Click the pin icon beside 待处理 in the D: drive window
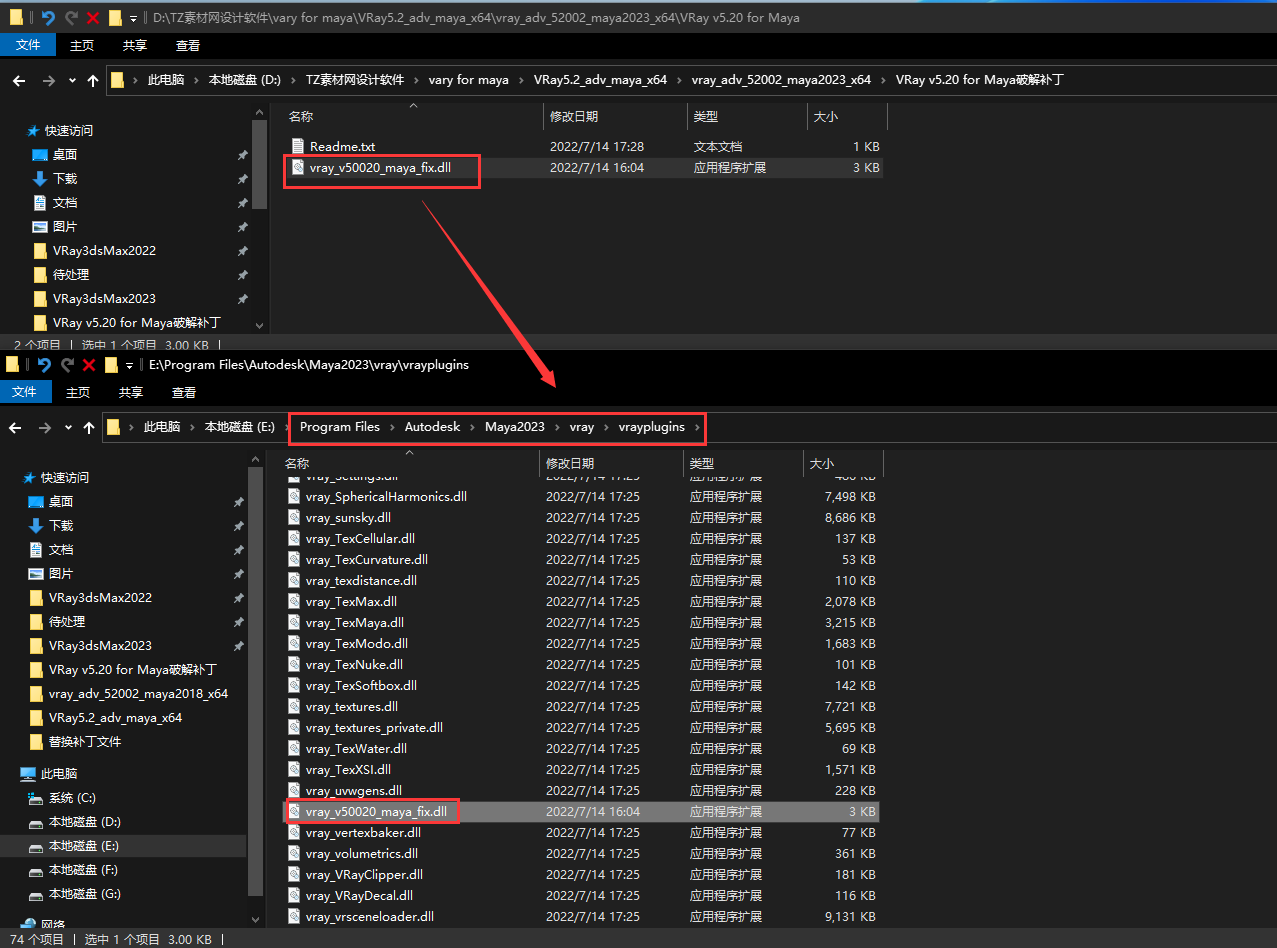1277x948 pixels. pyautogui.click(x=242, y=275)
